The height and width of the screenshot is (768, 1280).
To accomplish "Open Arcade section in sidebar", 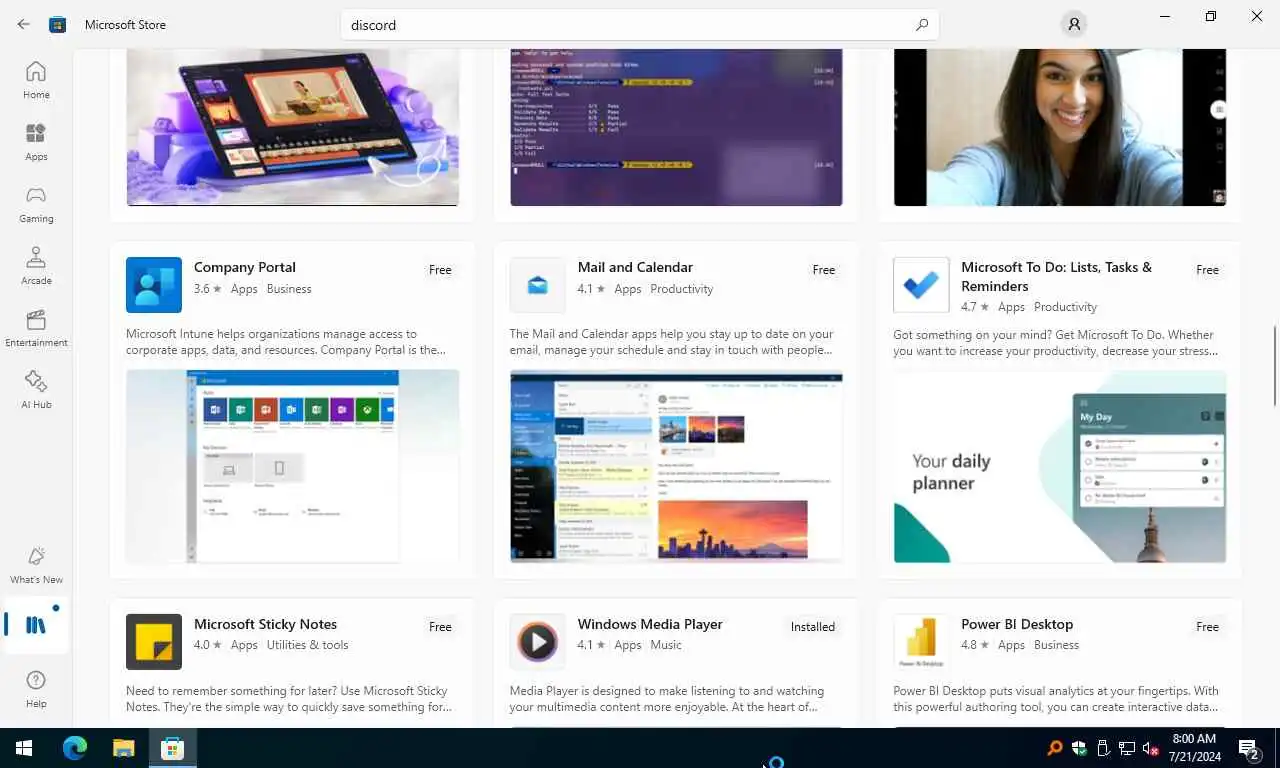I will point(36,266).
